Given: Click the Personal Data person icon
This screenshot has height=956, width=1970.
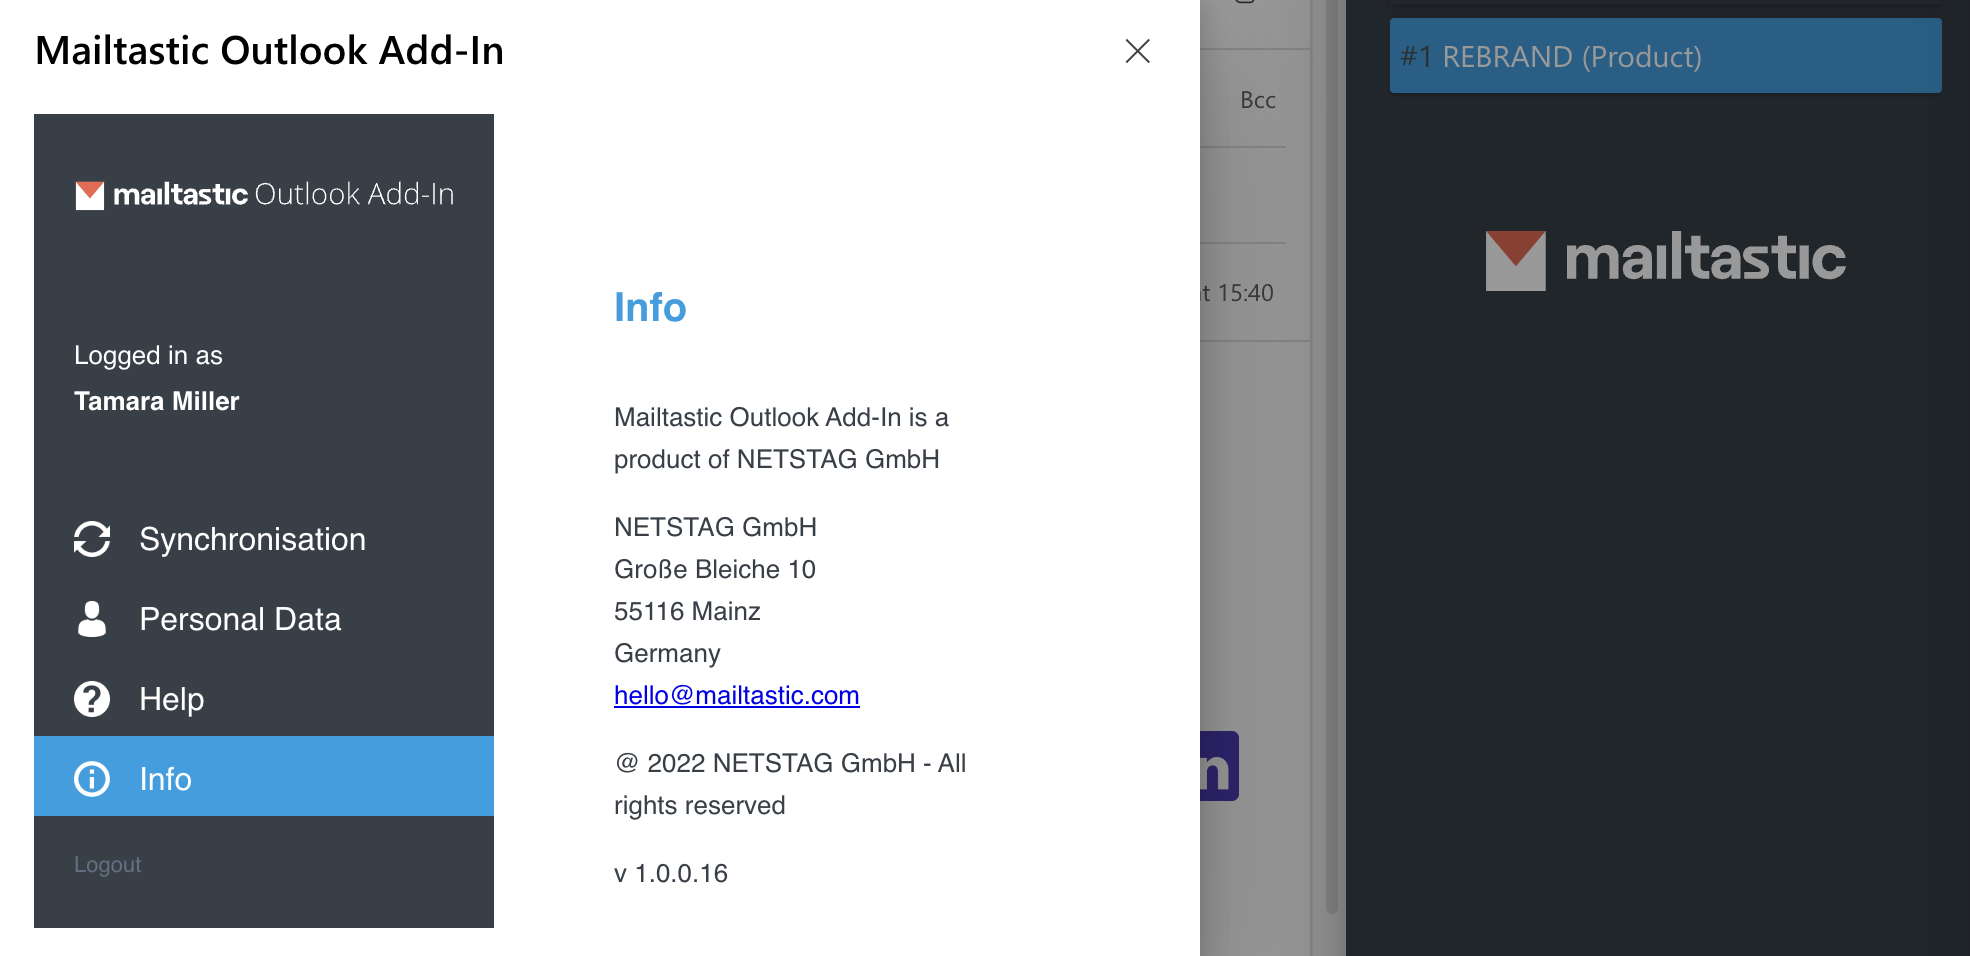Looking at the screenshot, I should pos(92,619).
